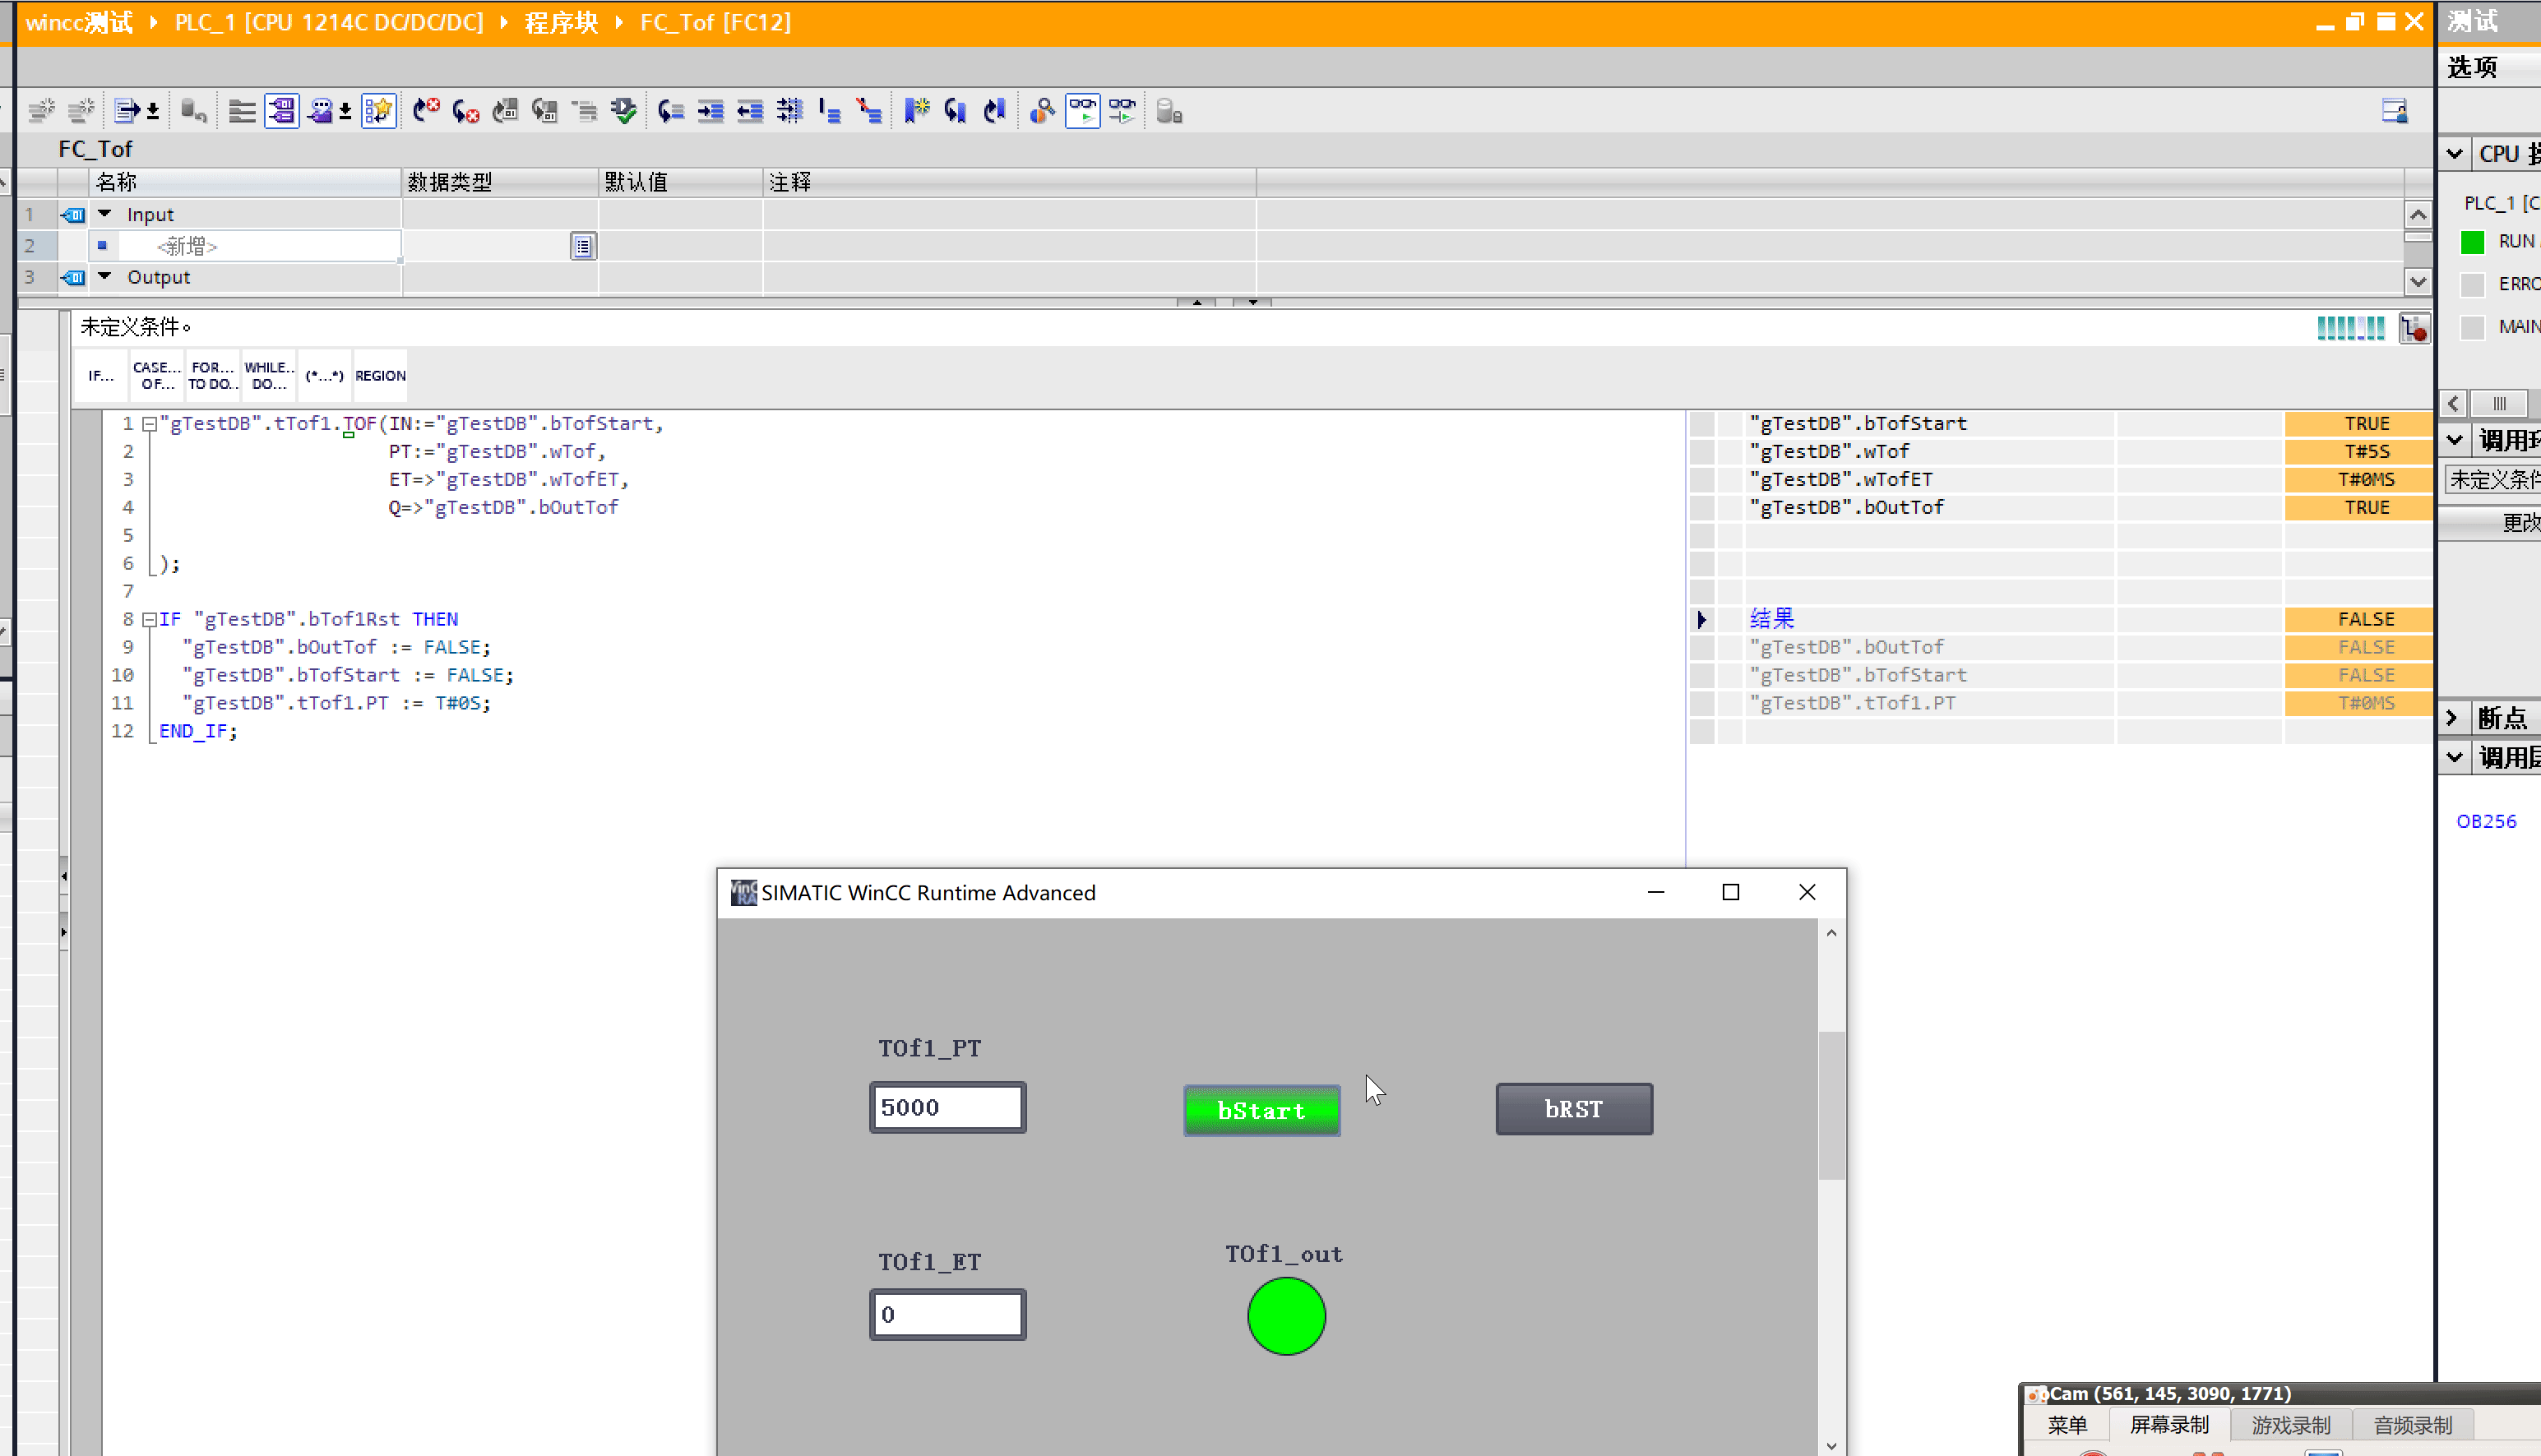The height and width of the screenshot is (1456, 2541).
Task: Collapse the IF block at line 8
Action: tap(149, 620)
